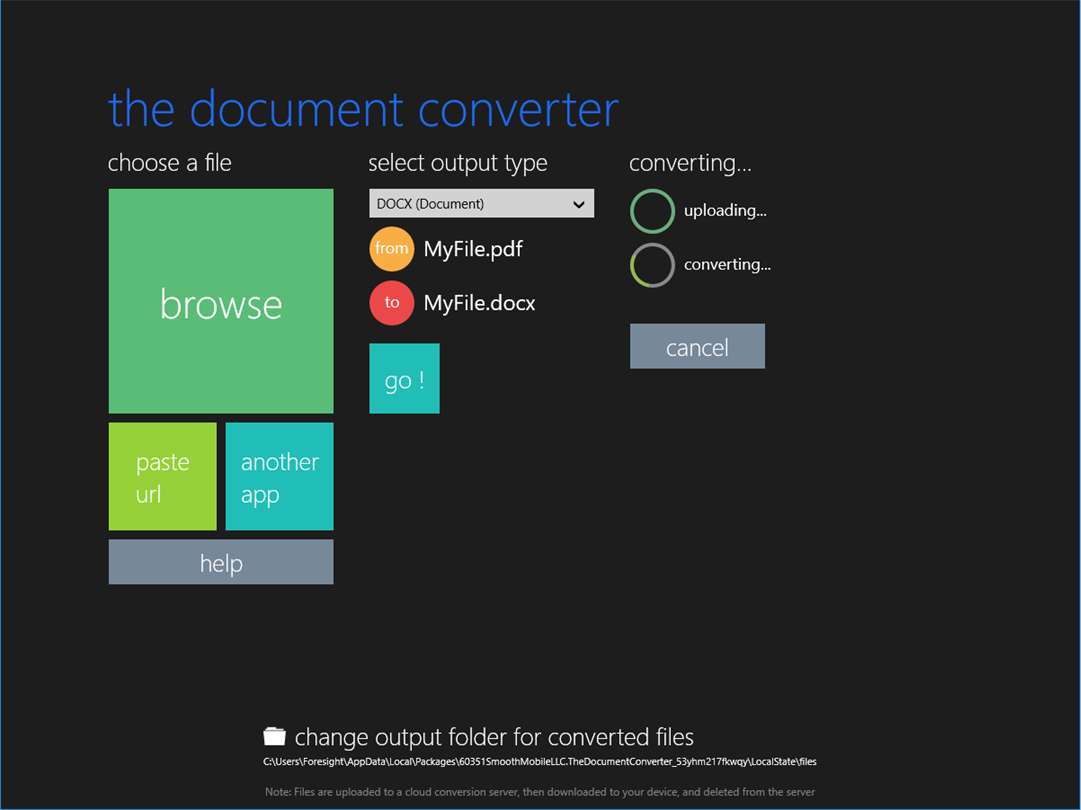The height and width of the screenshot is (810, 1081).
Task: Click the uploading... status label
Action: tap(725, 210)
